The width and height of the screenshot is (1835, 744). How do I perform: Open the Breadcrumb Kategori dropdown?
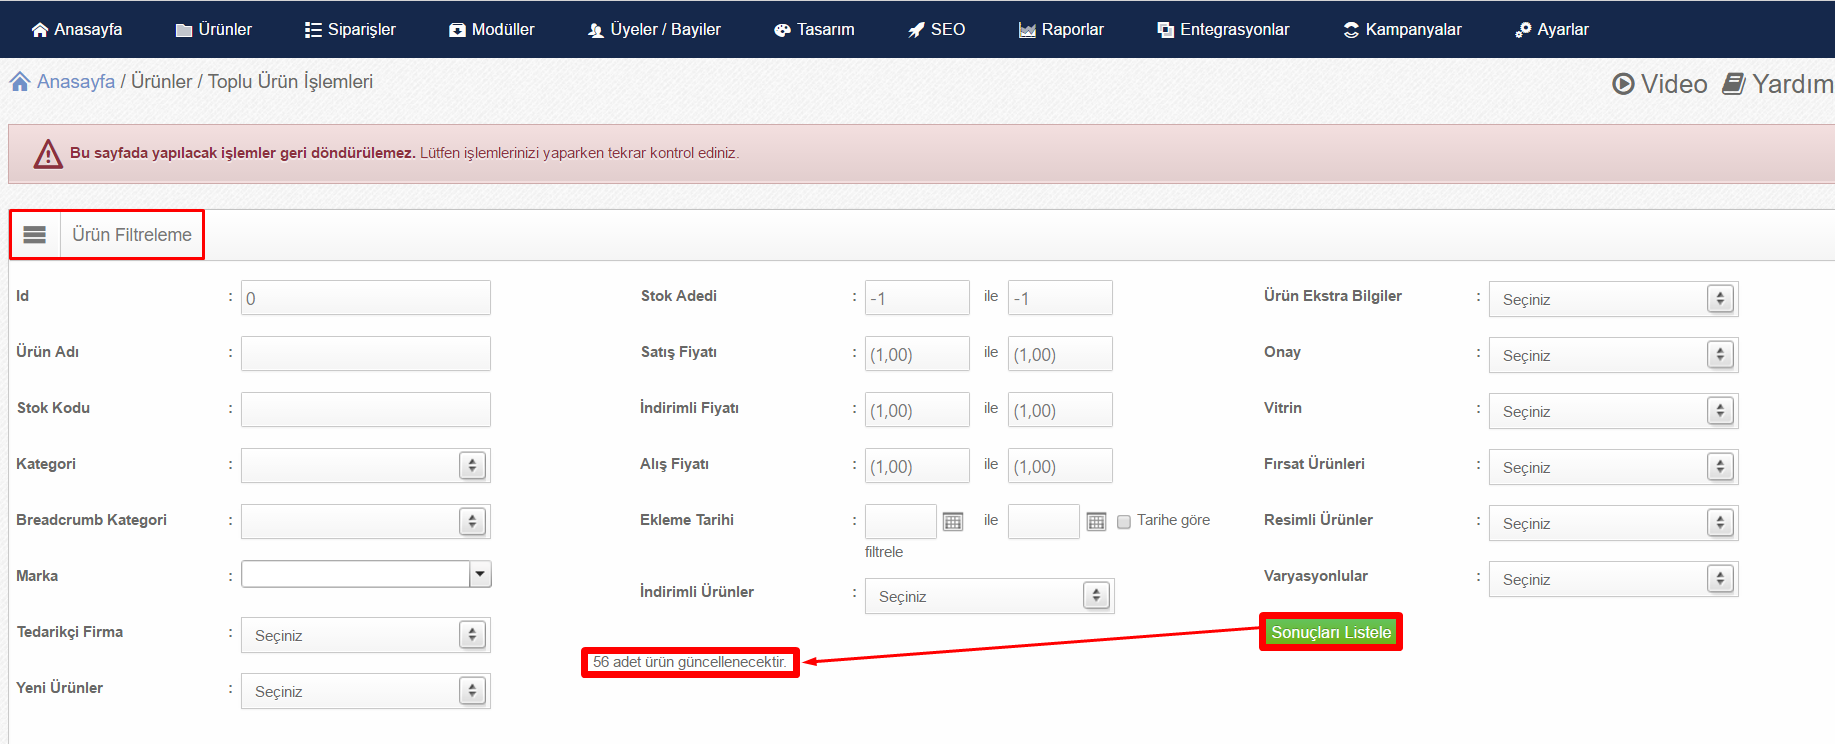366,521
